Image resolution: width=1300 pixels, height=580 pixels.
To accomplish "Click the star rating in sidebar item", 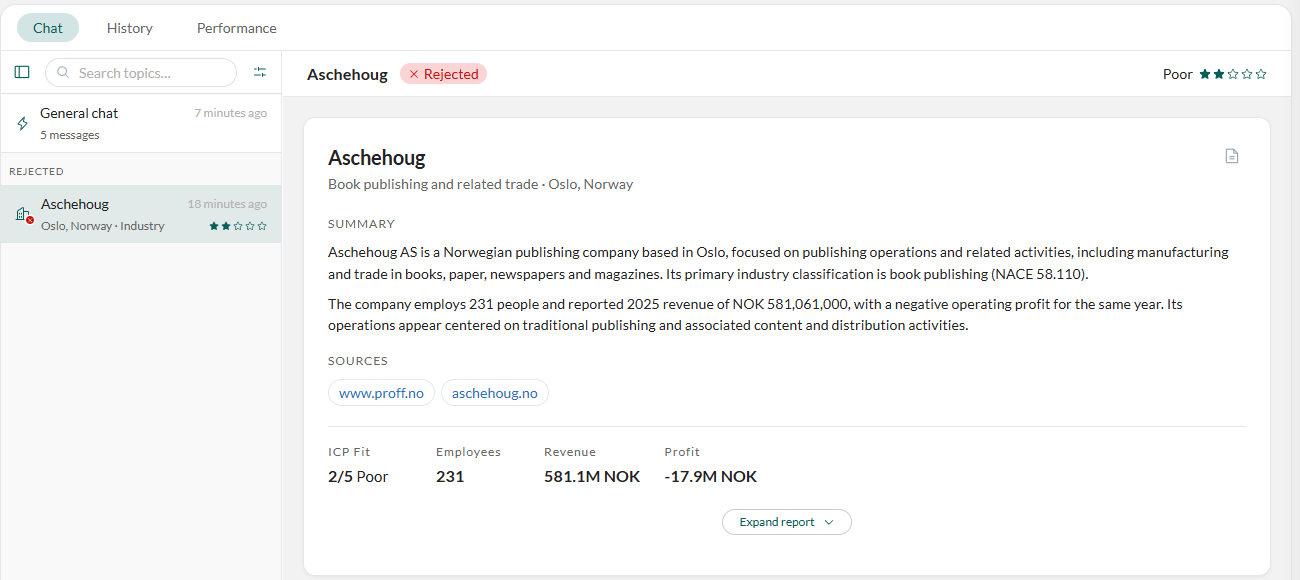I will click(238, 226).
